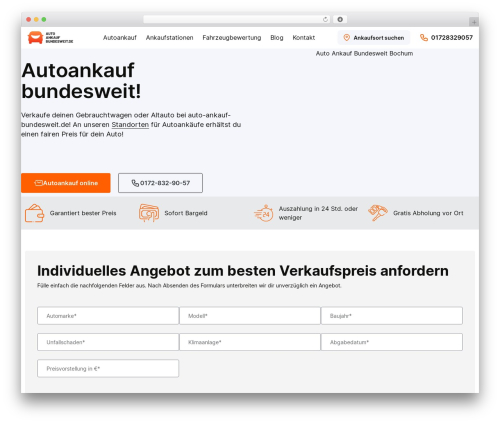The height and width of the screenshot is (423, 500).
Task: Open the Blog menu item
Action: pos(277,38)
